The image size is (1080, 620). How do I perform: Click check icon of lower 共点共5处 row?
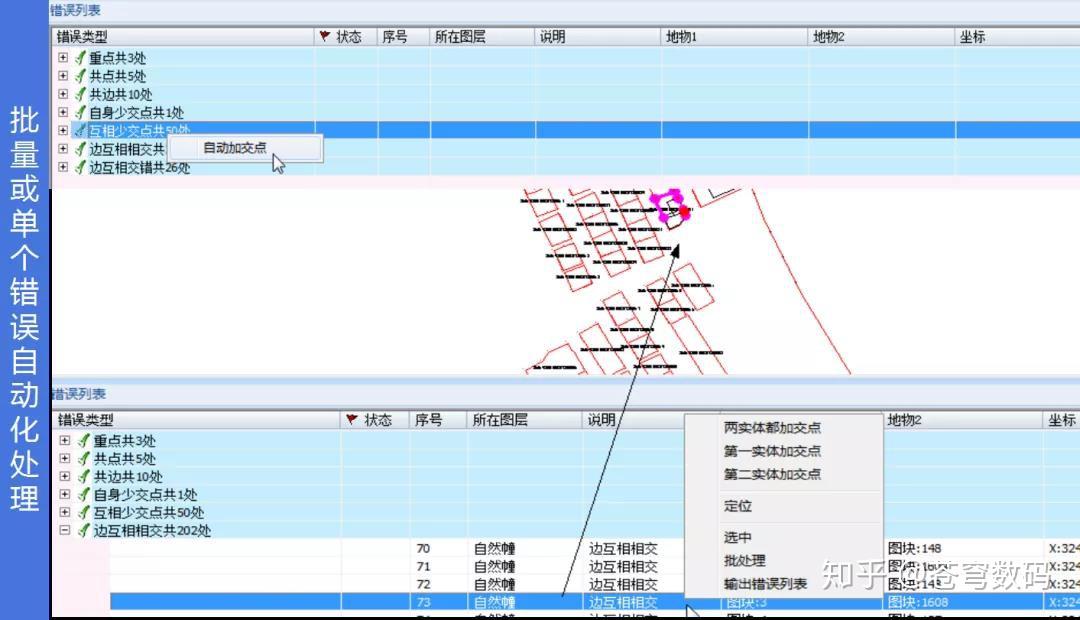[84, 458]
